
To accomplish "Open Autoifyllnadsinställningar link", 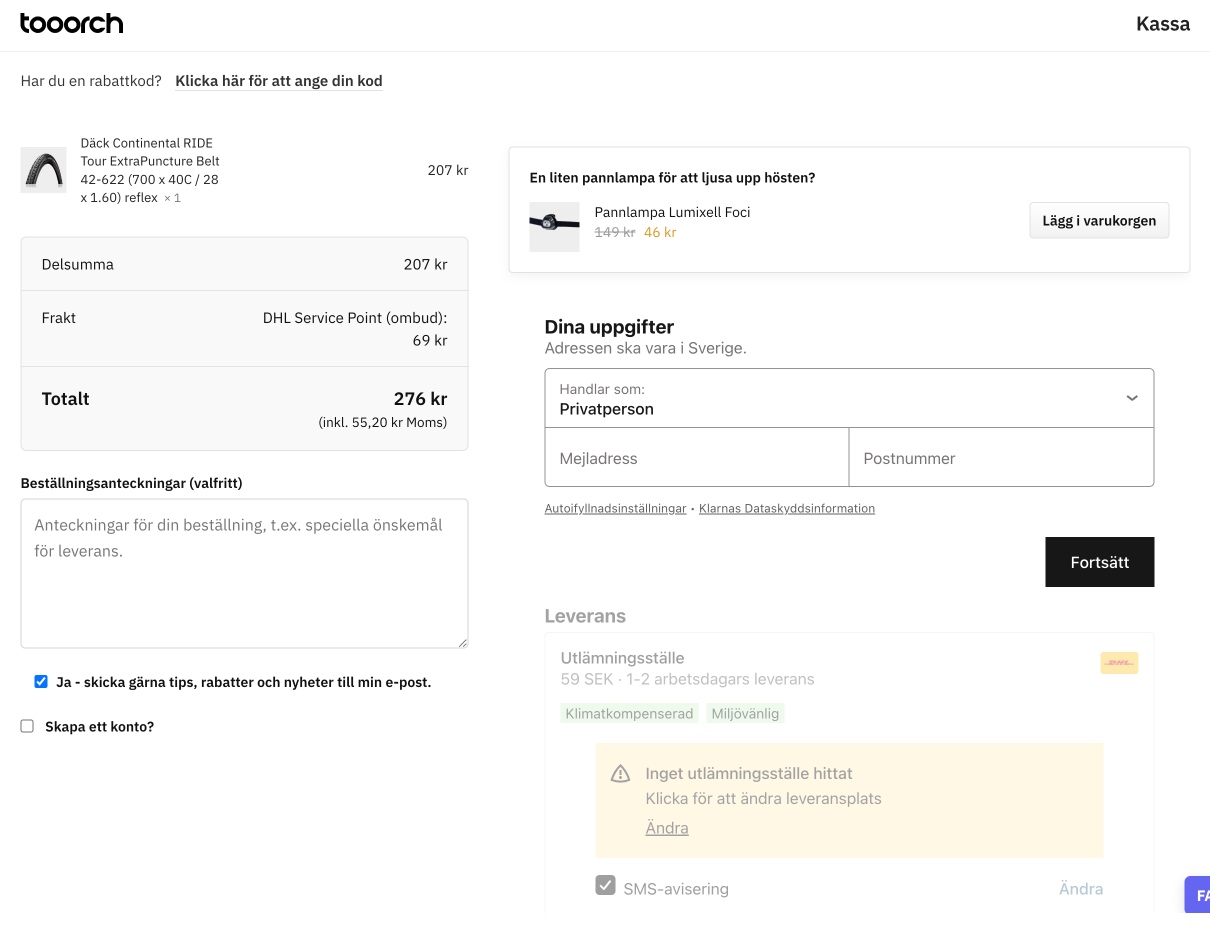I will (x=615, y=509).
